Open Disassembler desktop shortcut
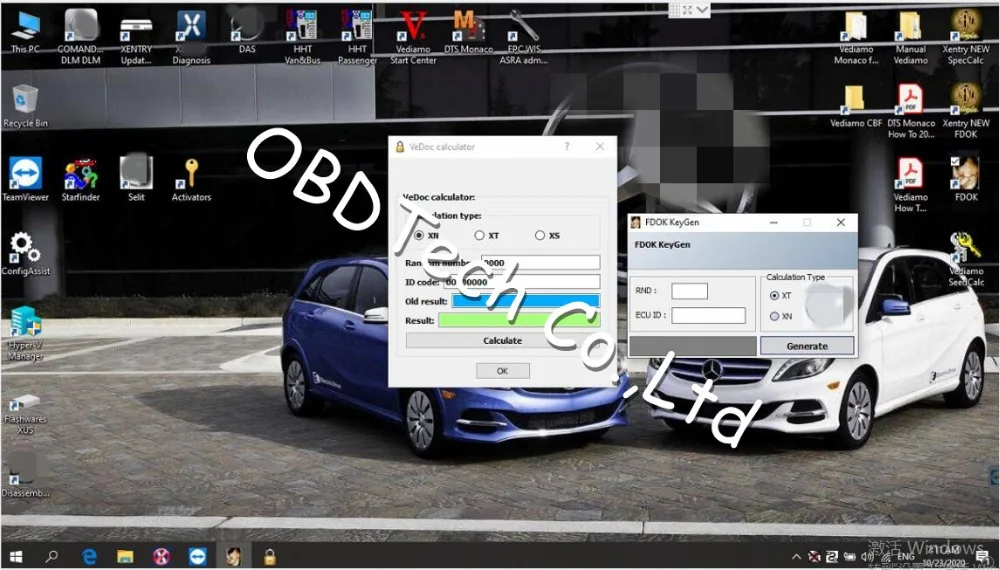This screenshot has height=570, width=1000. coord(26,475)
